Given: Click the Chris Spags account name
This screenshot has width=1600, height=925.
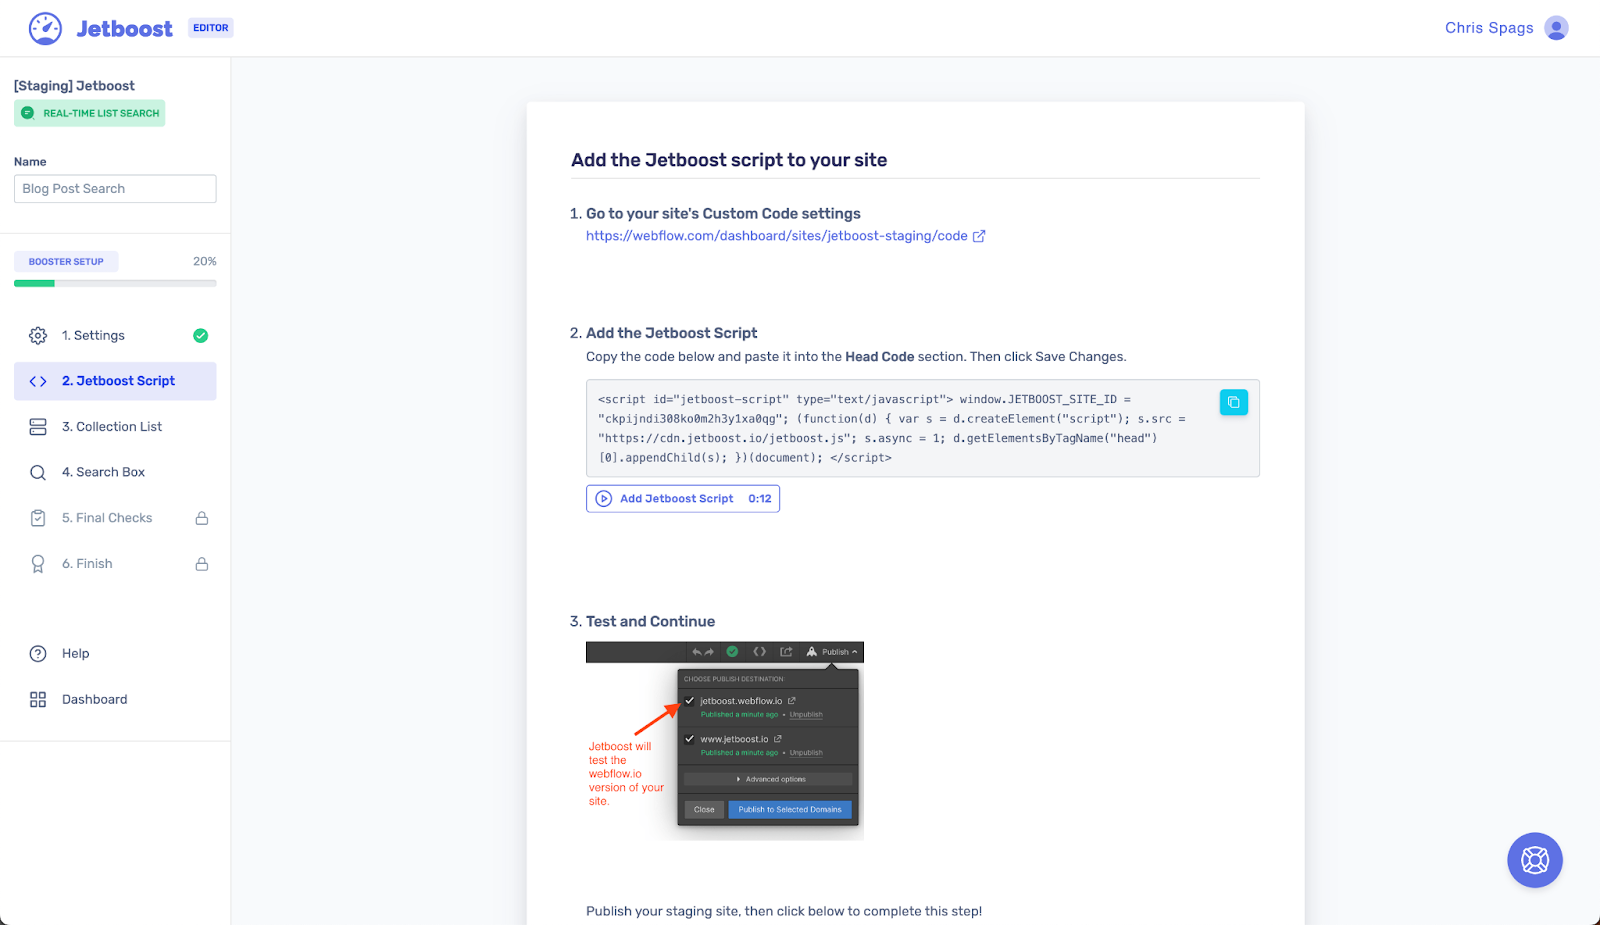Looking at the screenshot, I should pos(1489,28).
